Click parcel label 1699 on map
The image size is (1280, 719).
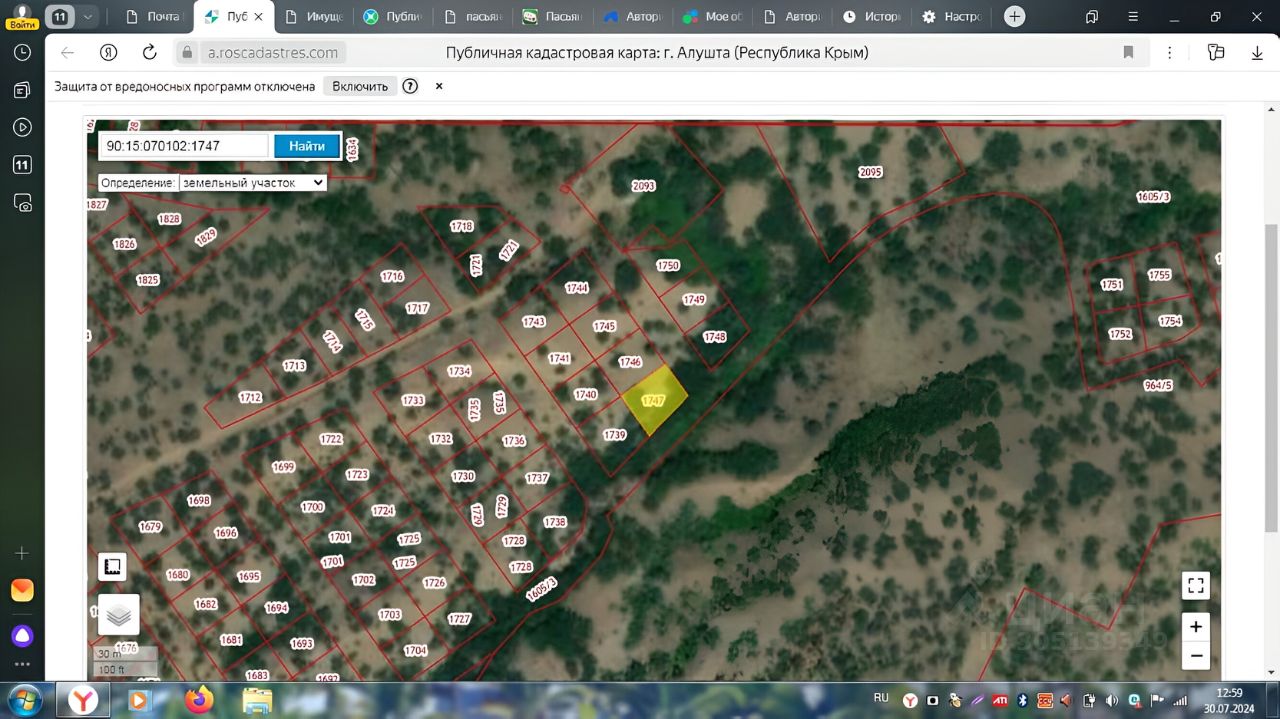tap(284, 467)
